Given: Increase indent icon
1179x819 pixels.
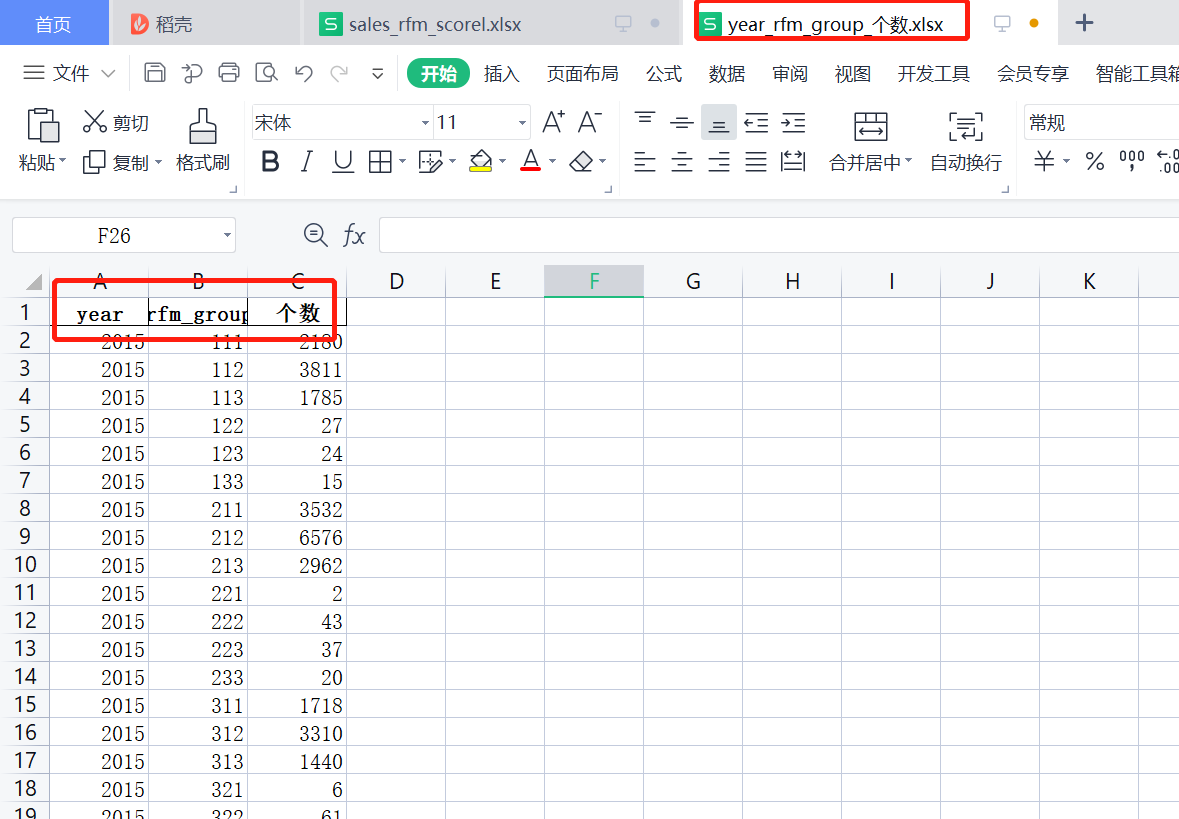Looking at the screenshot, I should [793, 123].
